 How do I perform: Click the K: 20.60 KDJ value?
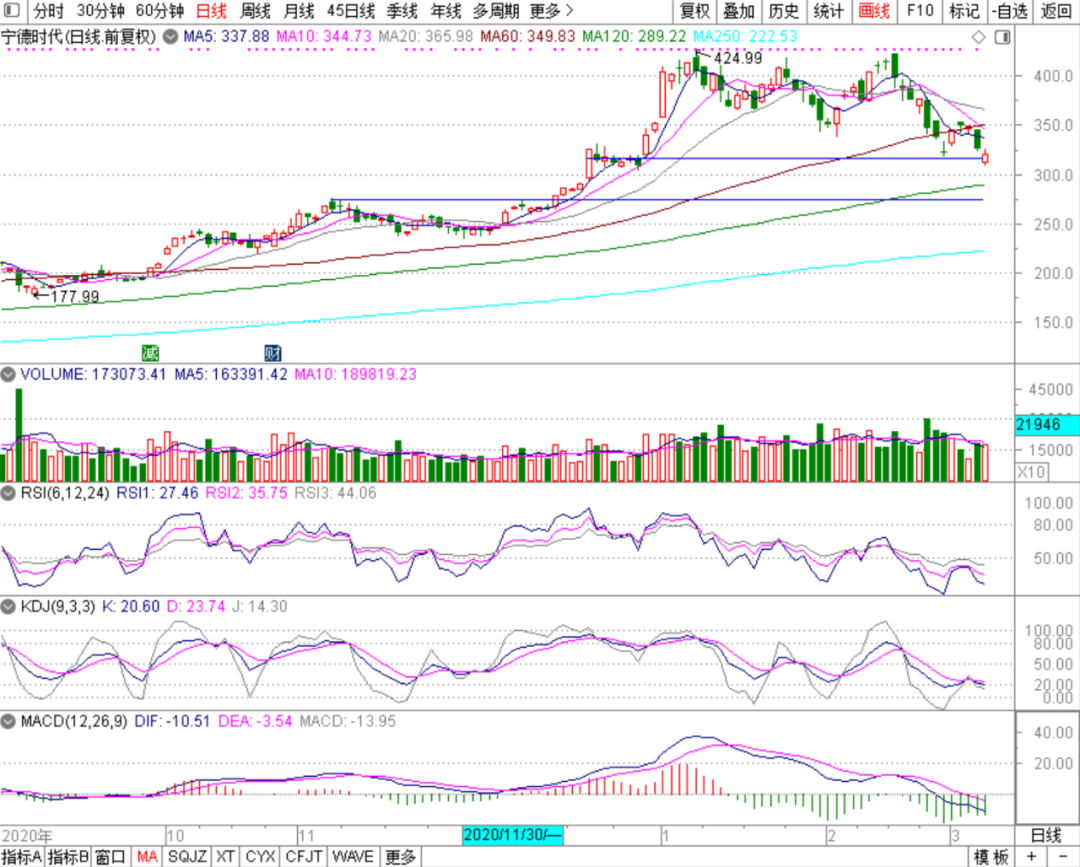[x=131, y=607]
